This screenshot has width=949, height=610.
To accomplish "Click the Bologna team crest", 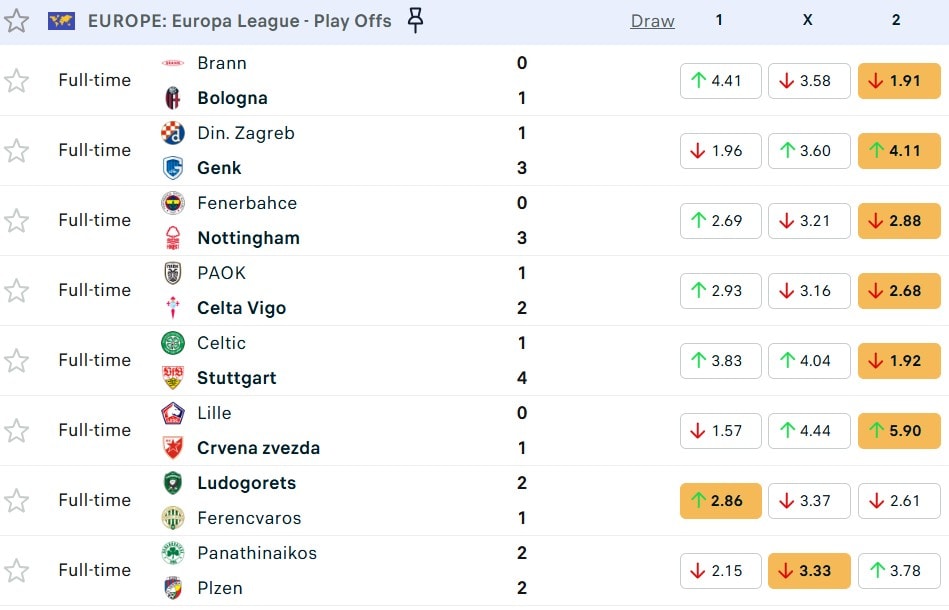I will tap(173, 98).
